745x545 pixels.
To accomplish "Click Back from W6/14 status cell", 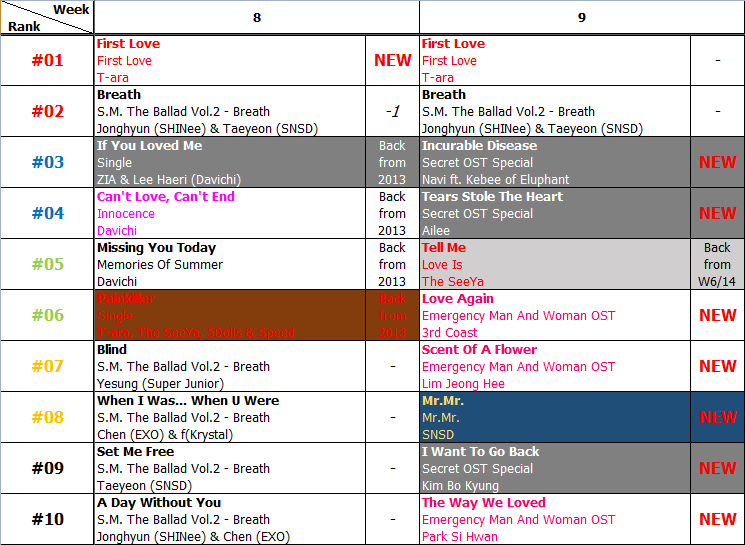I will (717, 264).
